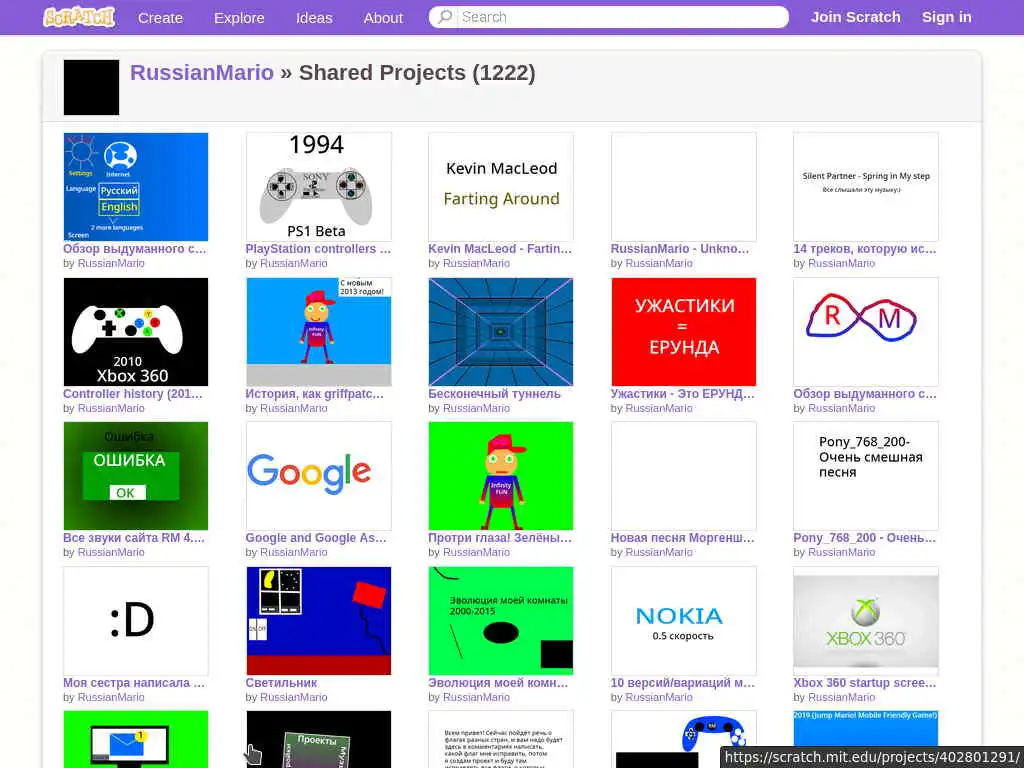
Task: Open the Google logo thumbnail
Action: pyautogui.click(x=319, y=476)
